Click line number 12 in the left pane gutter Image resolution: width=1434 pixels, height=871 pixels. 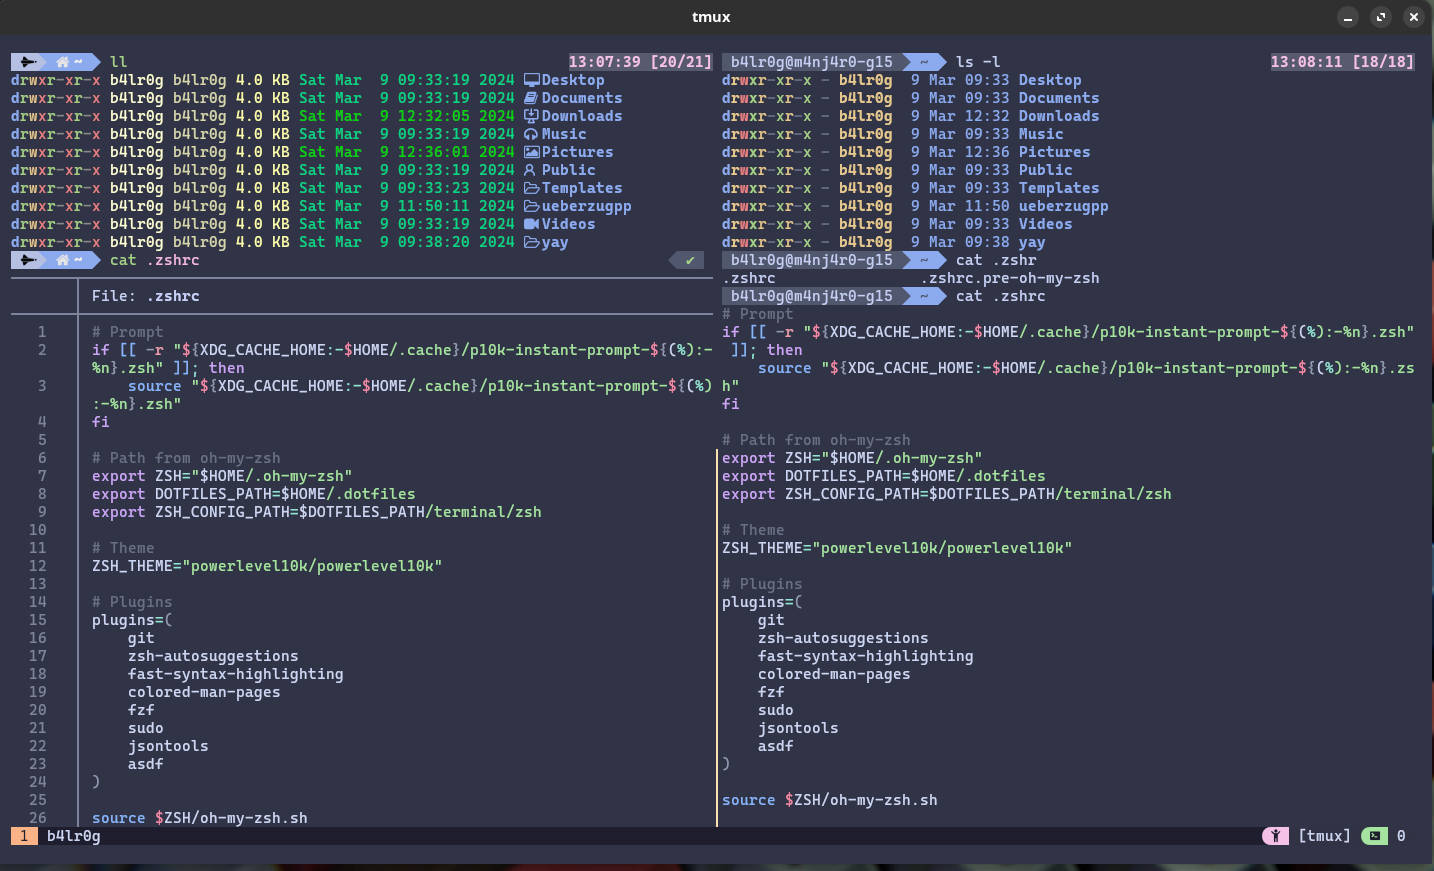[38, 566]
